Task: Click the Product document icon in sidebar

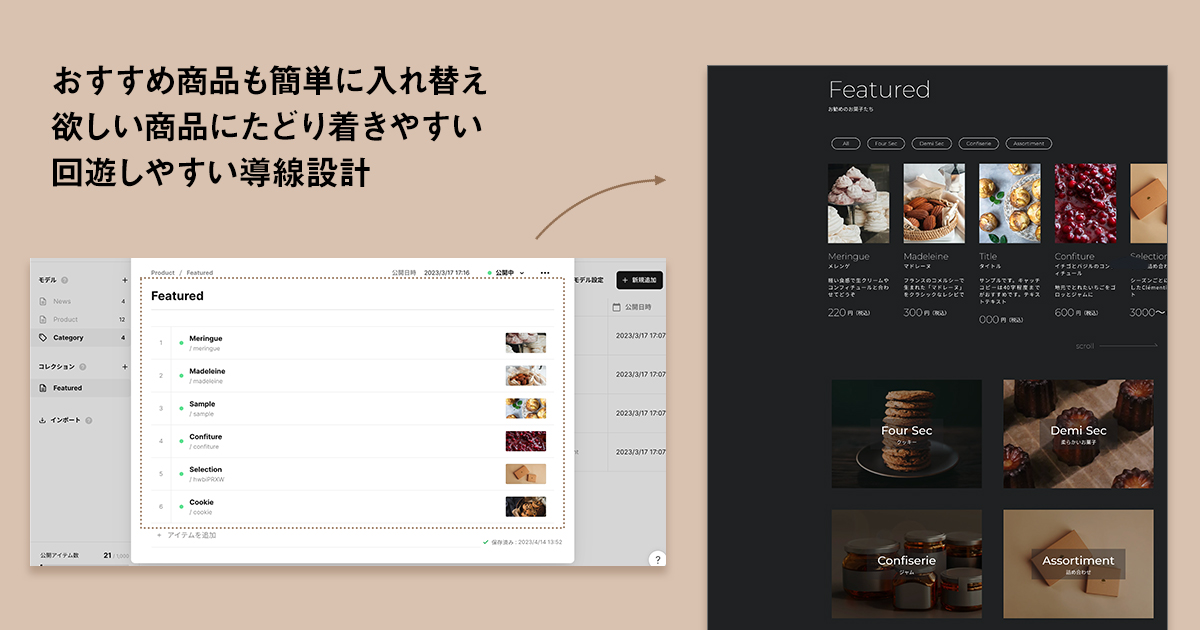Action: [43, 319]
